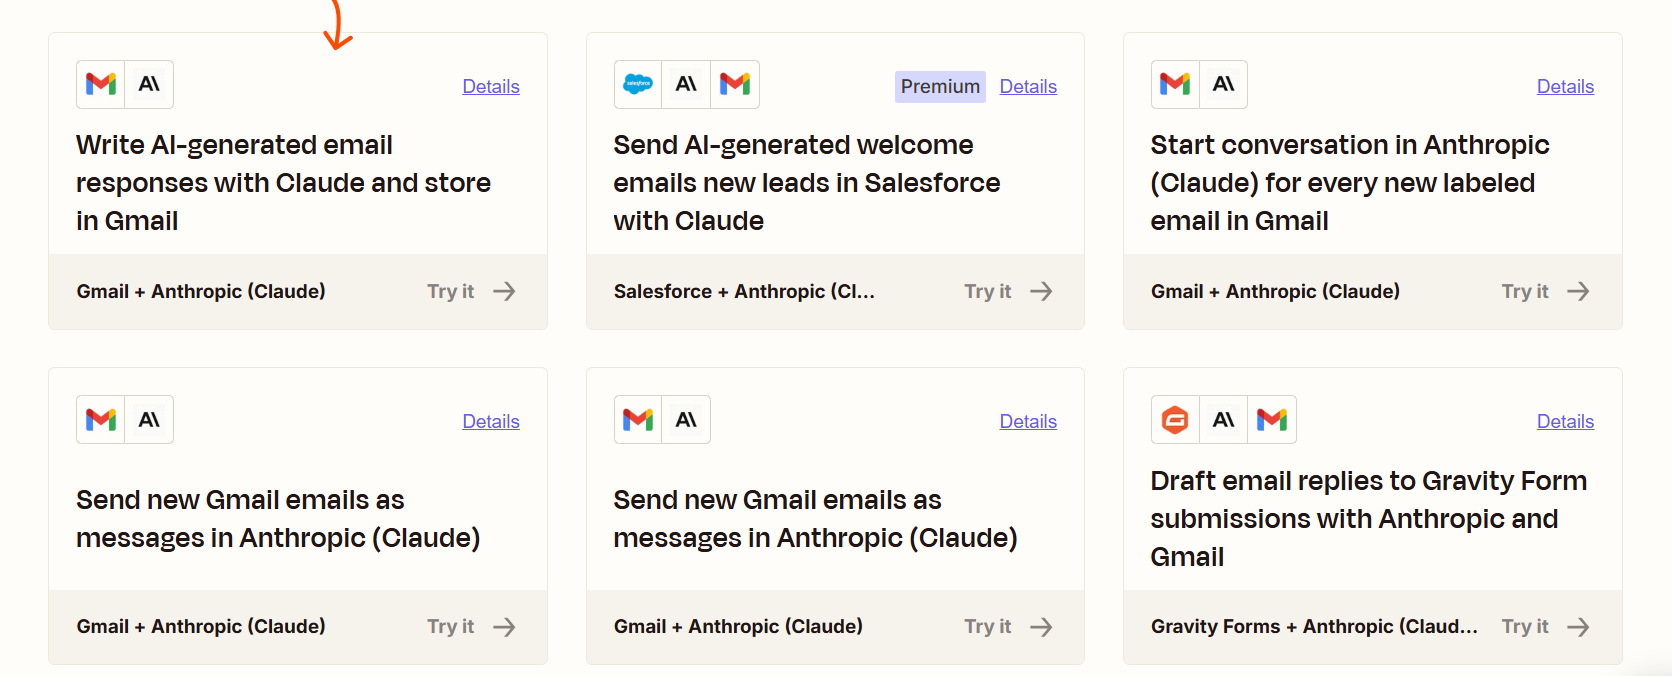Viewport: 1672px width, 676px height.
Task: Click the Gravity Forms icon on the bottom-right card
Action: pyautogui.click(x=1174, y=419)
